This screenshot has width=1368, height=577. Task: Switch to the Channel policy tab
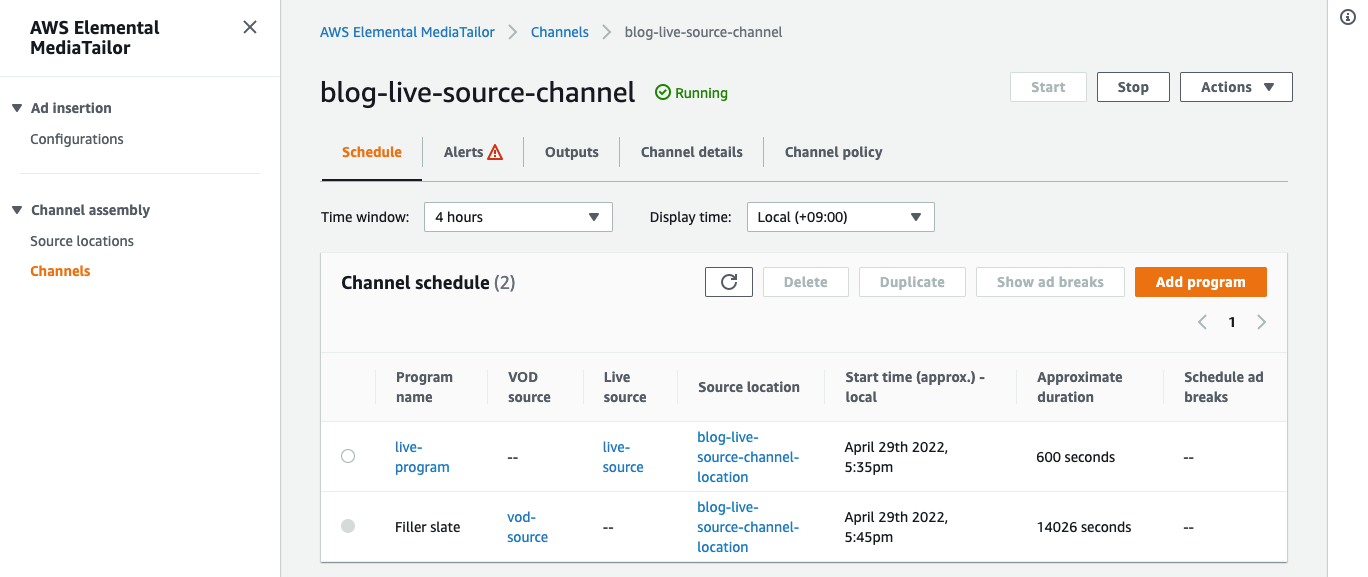click(x=834, y=152)
